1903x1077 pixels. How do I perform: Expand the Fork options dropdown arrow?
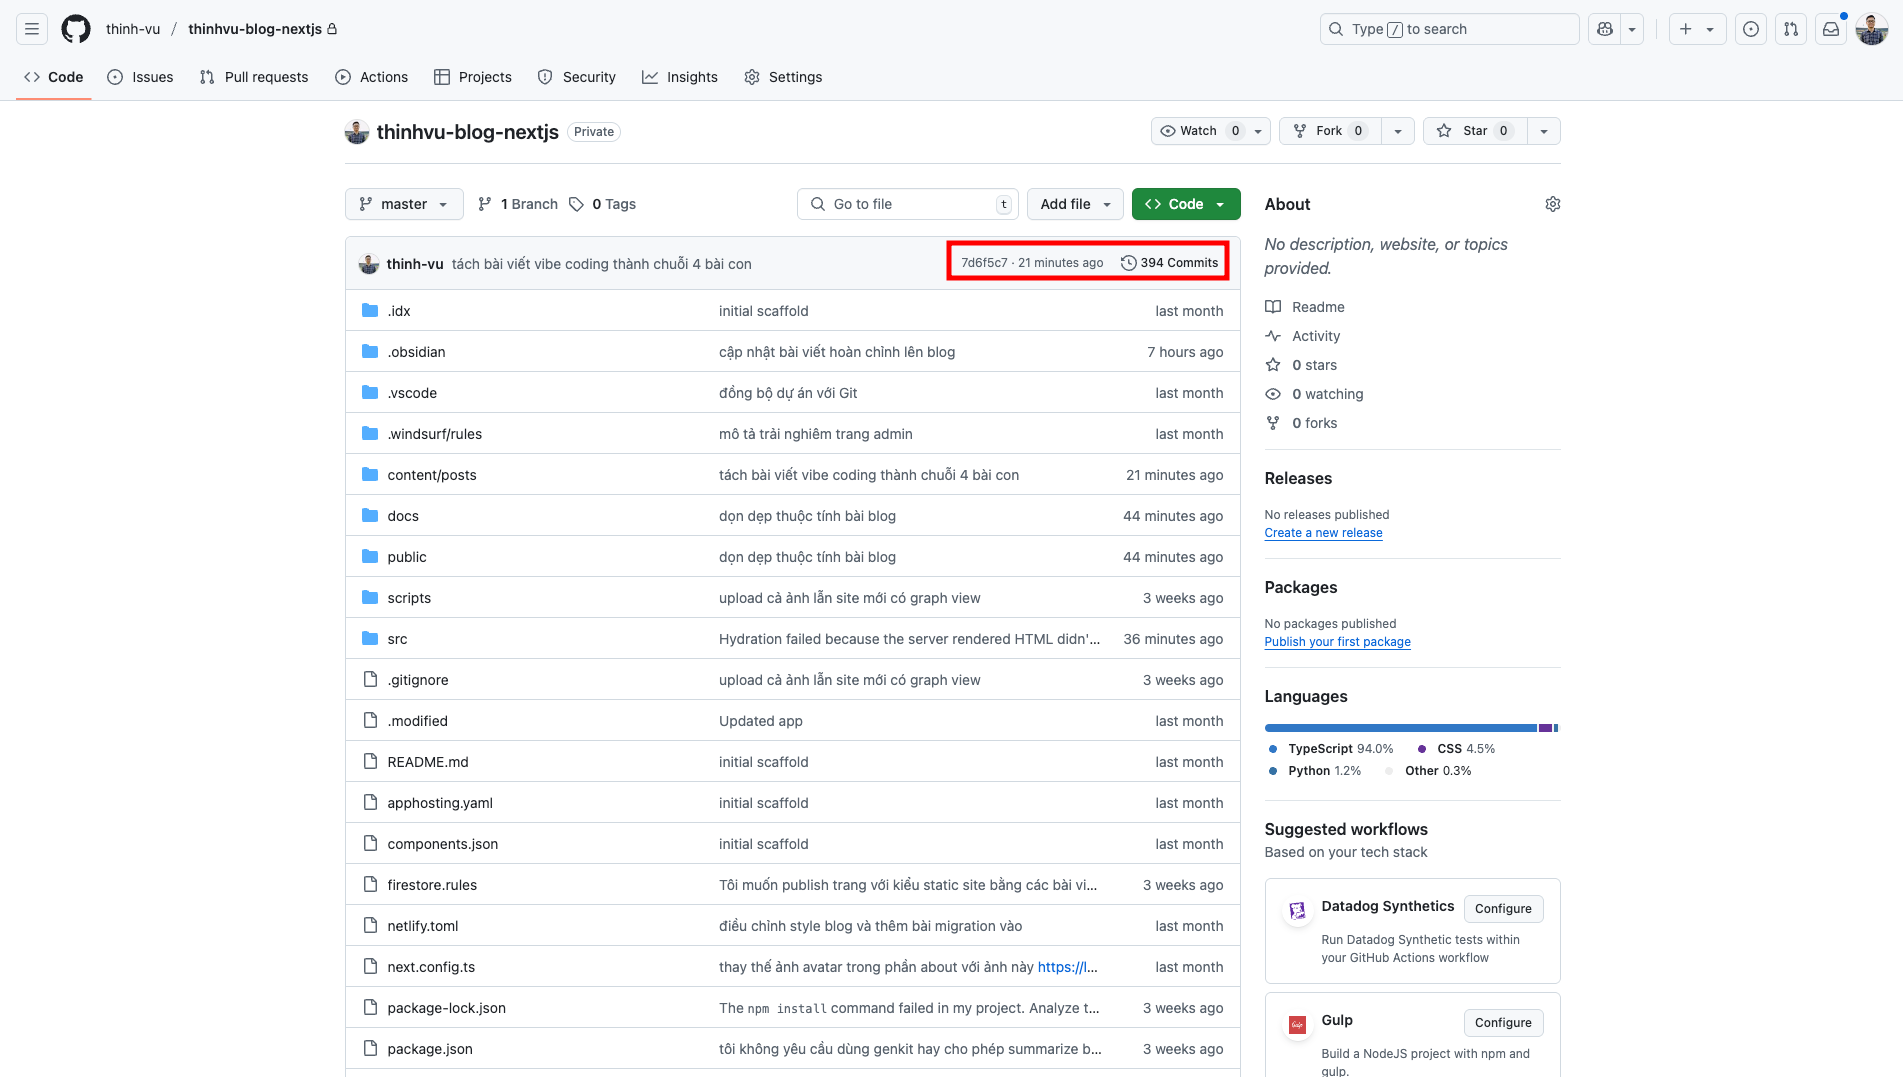pos(1398,131)
